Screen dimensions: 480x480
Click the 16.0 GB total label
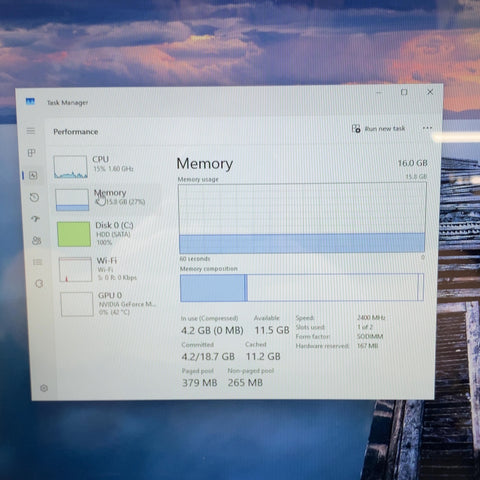(413, 163)
